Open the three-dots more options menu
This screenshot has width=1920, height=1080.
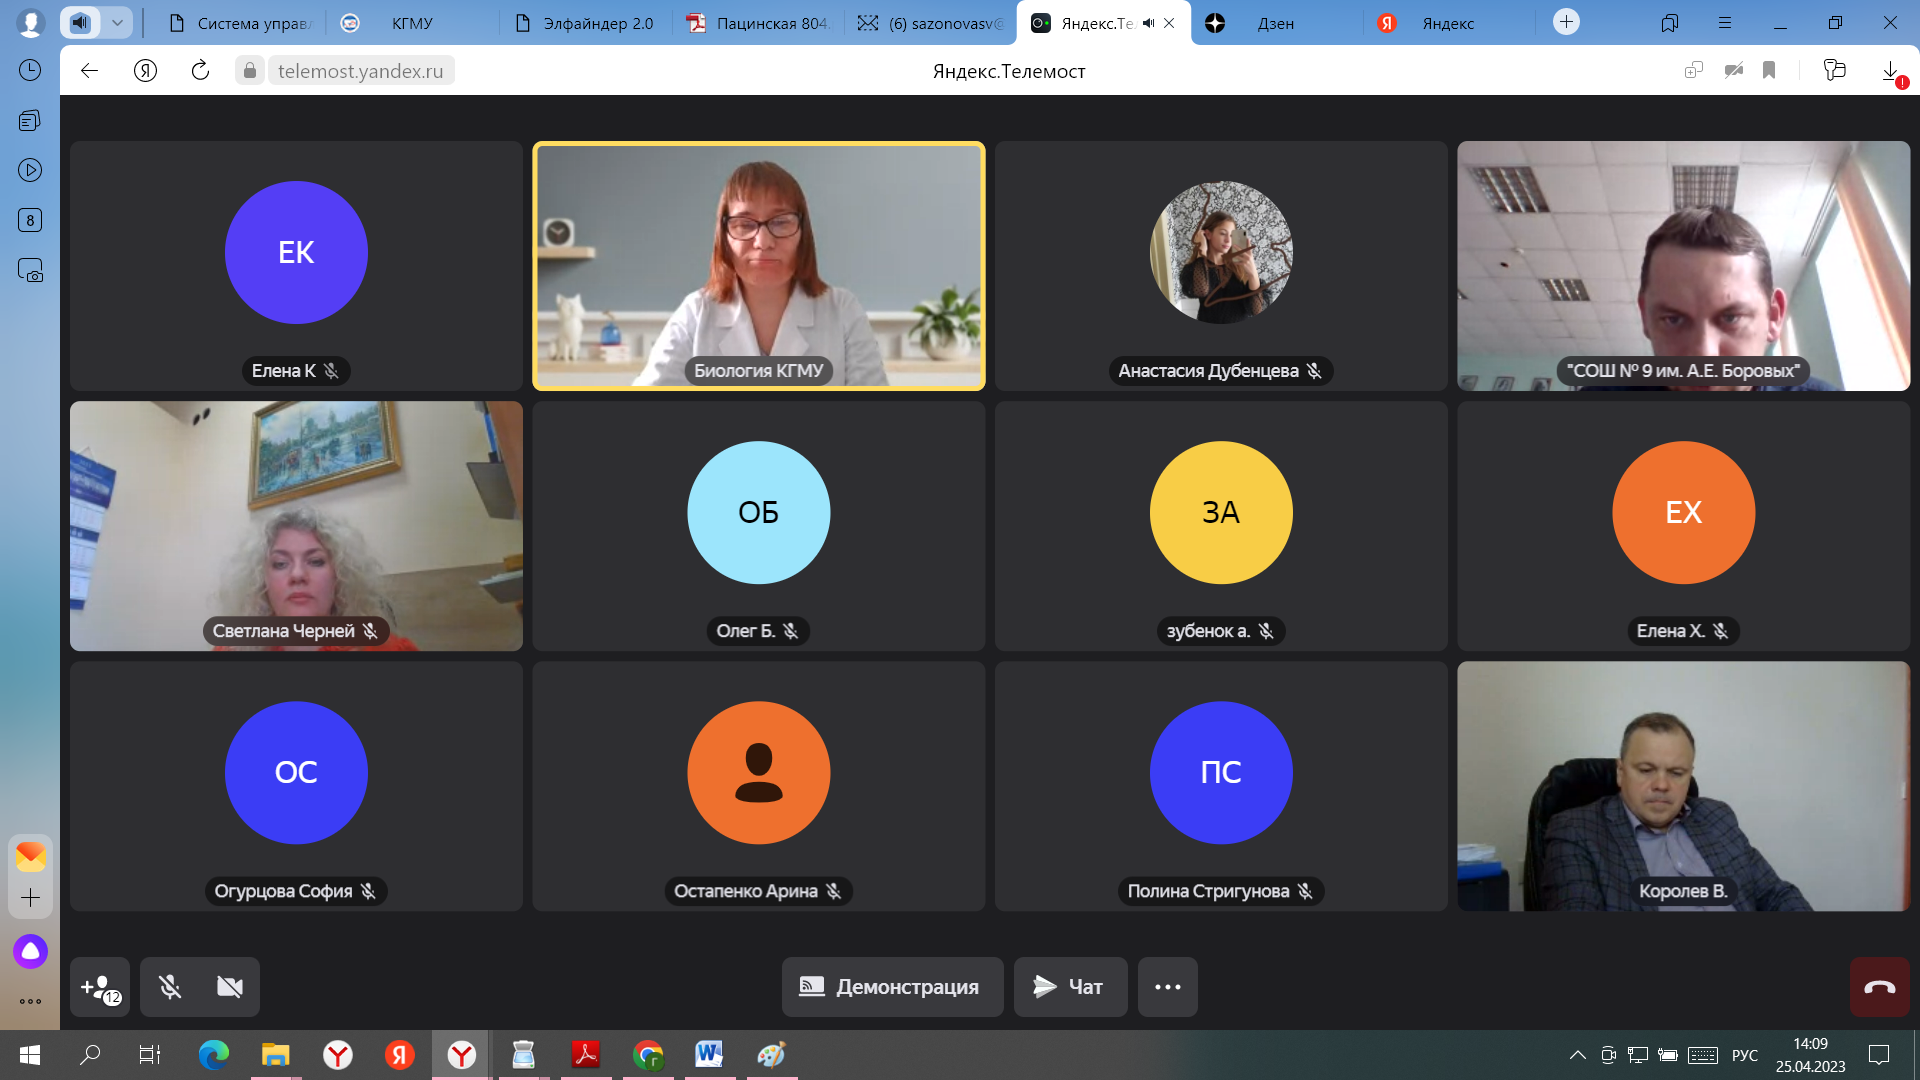coord(1167,987)
